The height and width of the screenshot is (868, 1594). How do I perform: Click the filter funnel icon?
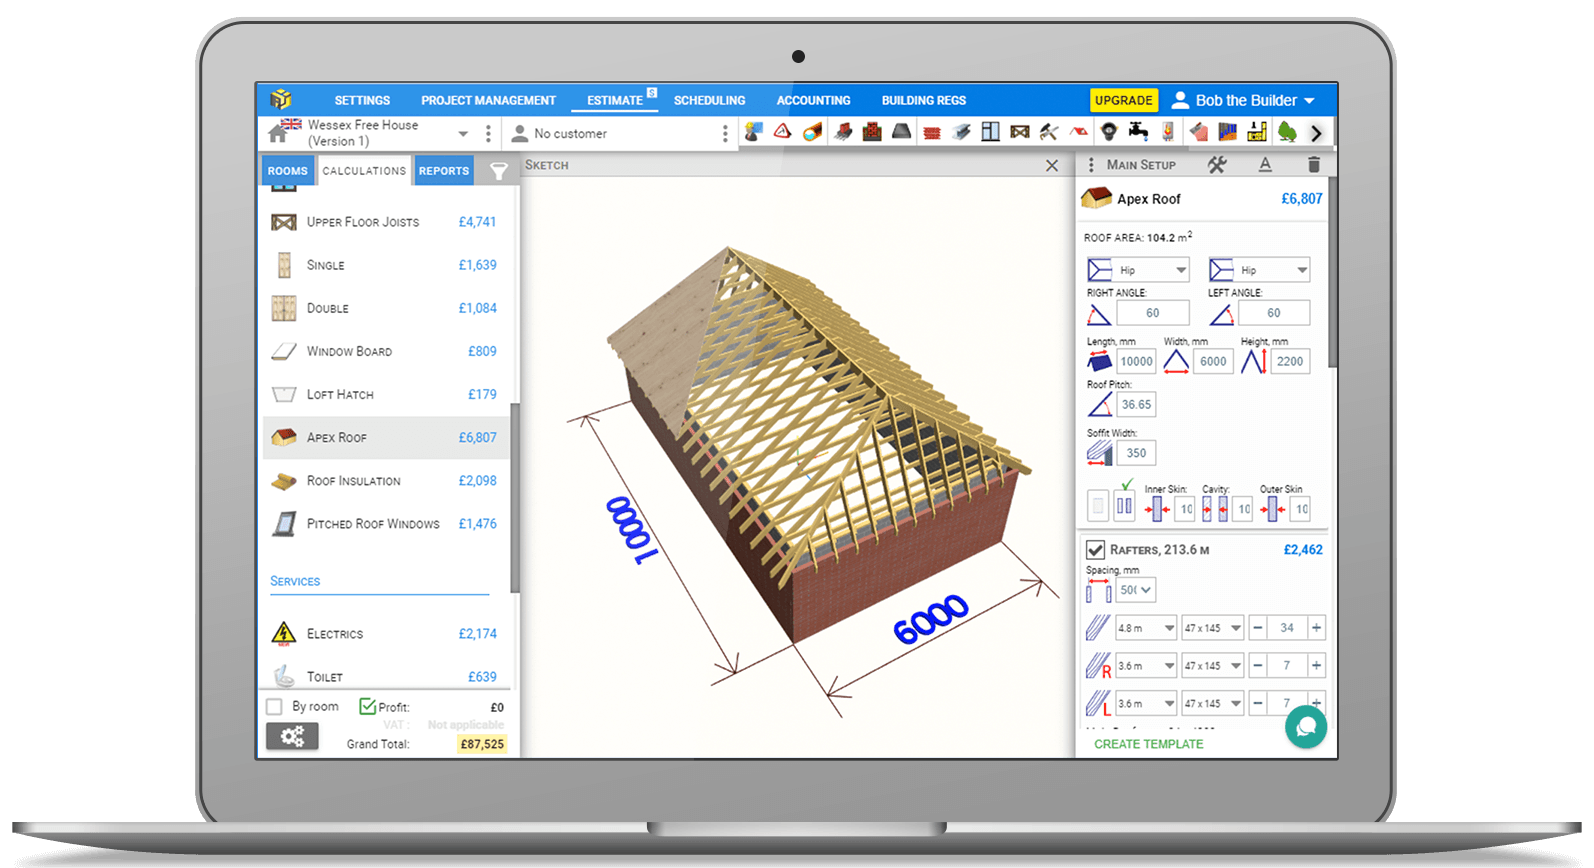498,171
